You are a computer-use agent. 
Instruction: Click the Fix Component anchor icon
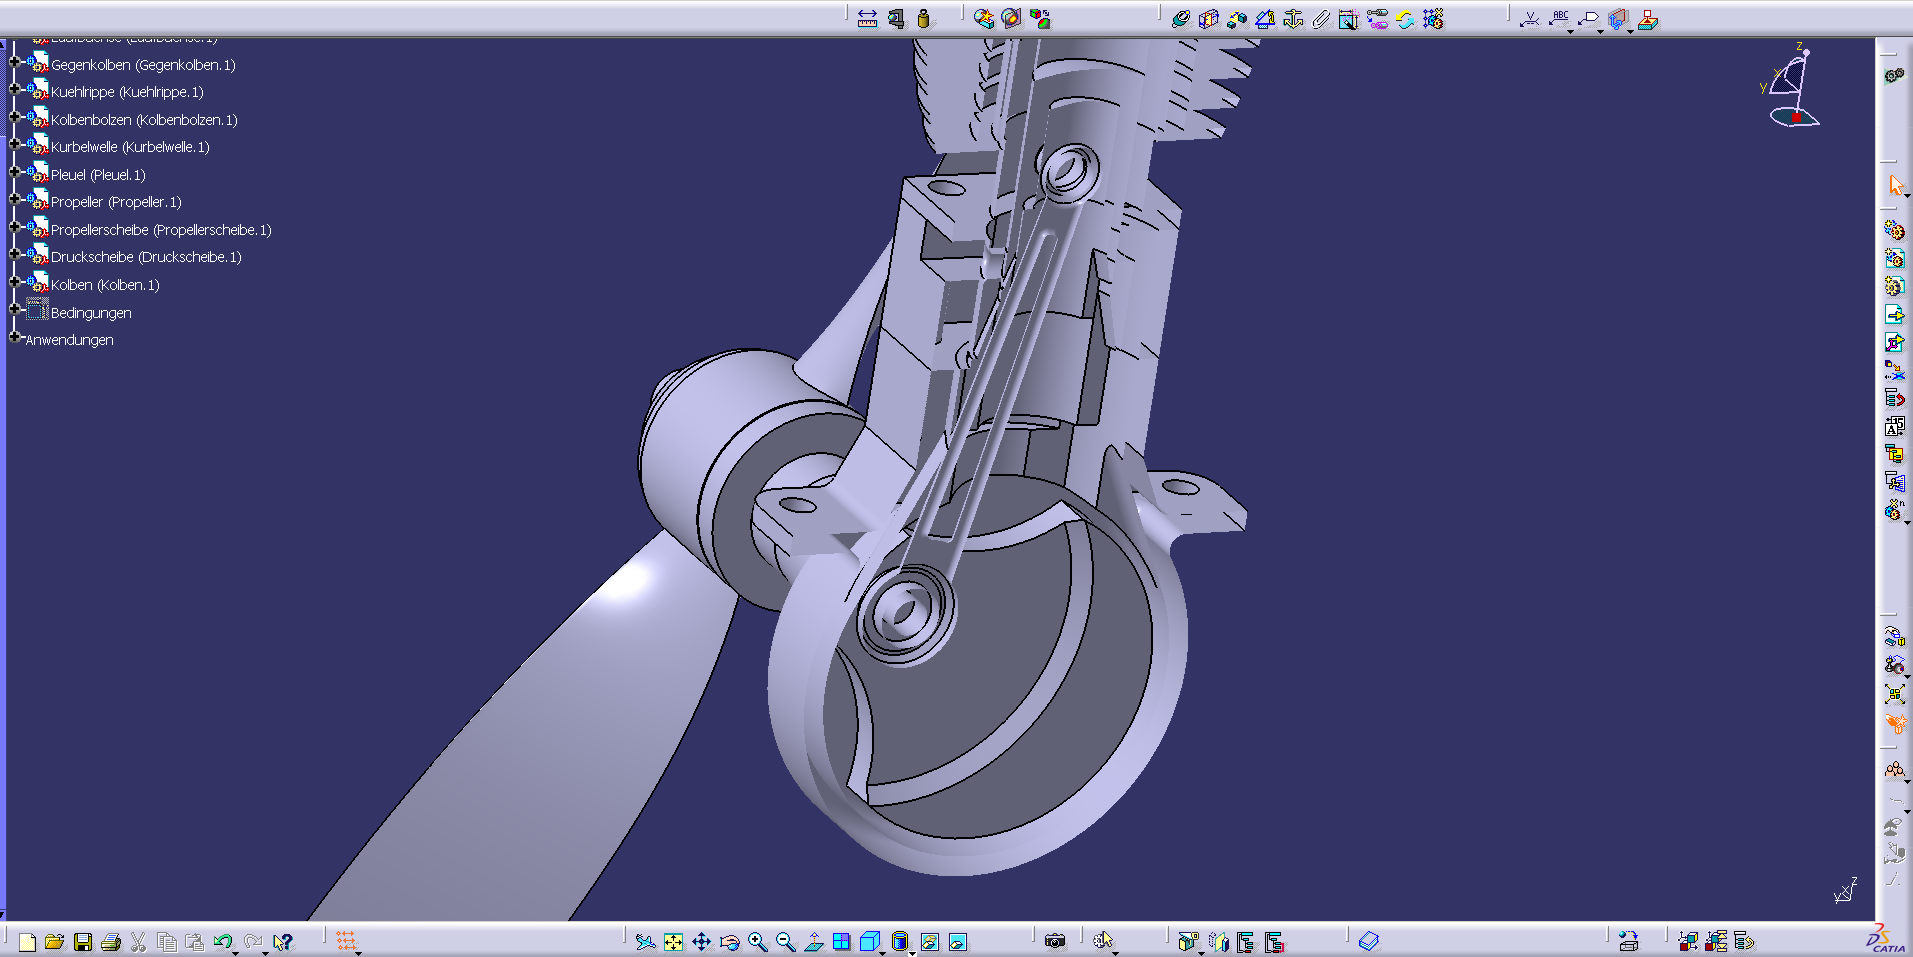click(x=1293, y=18)
